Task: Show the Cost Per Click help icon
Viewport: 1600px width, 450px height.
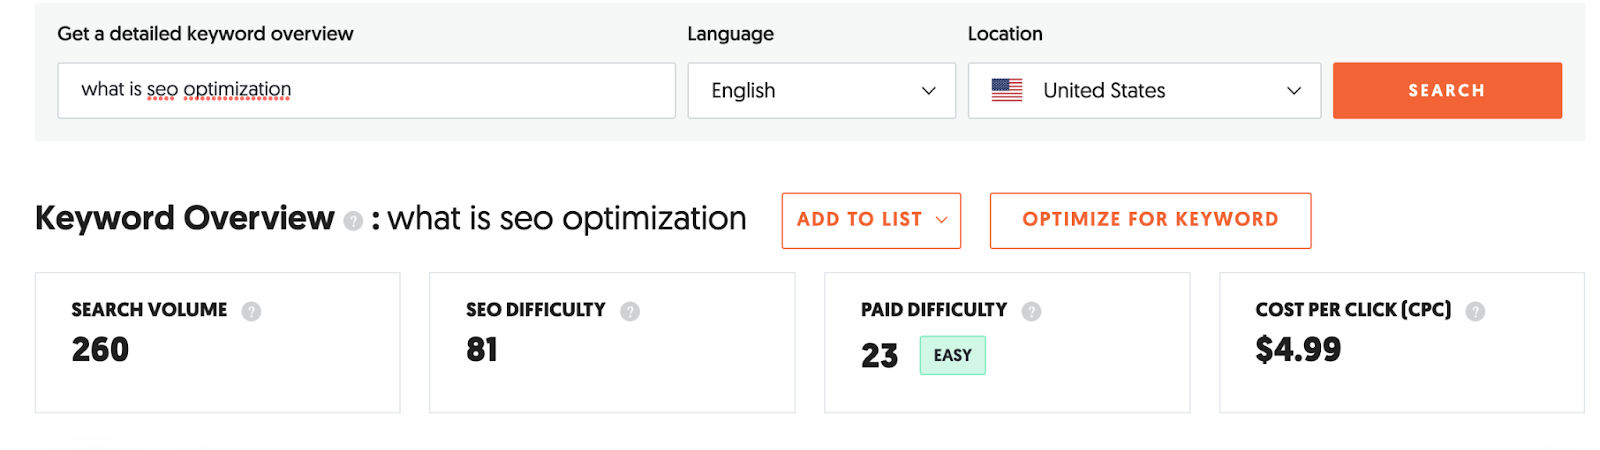Action: [x=1475, y=311]
